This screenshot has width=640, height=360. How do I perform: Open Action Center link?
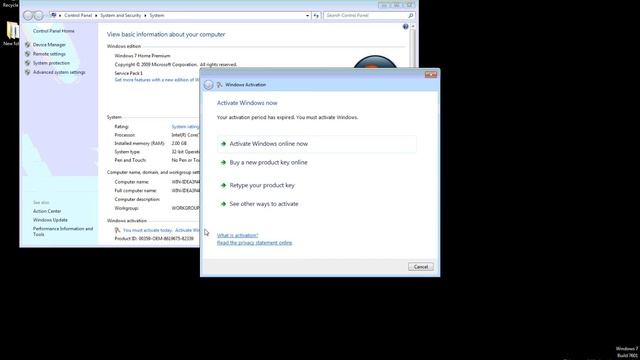tap(47, 211)
